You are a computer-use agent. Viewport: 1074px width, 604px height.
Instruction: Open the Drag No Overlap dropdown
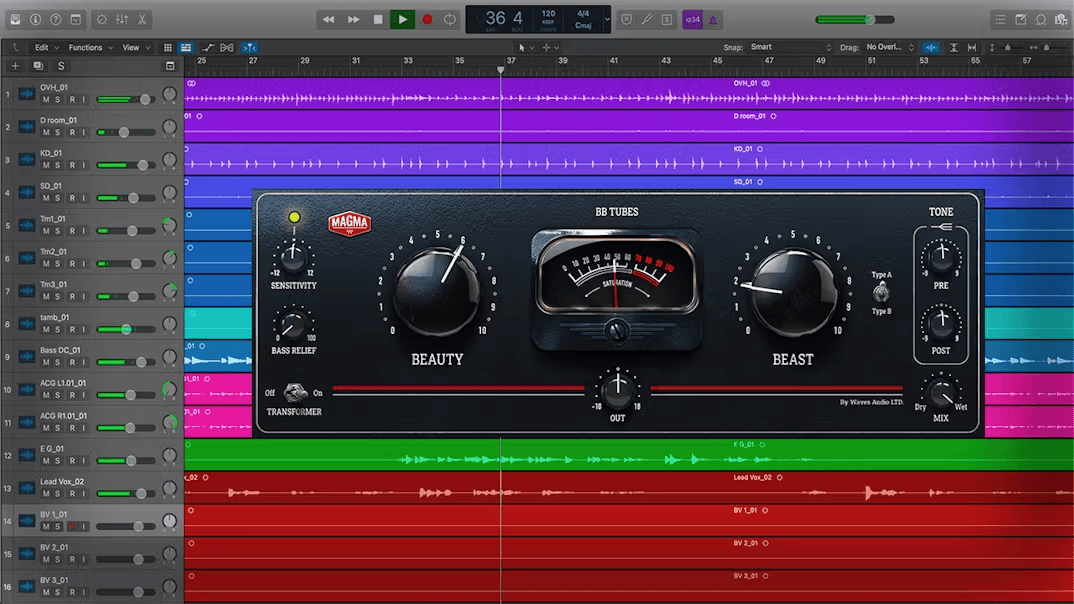pos(890,47)
